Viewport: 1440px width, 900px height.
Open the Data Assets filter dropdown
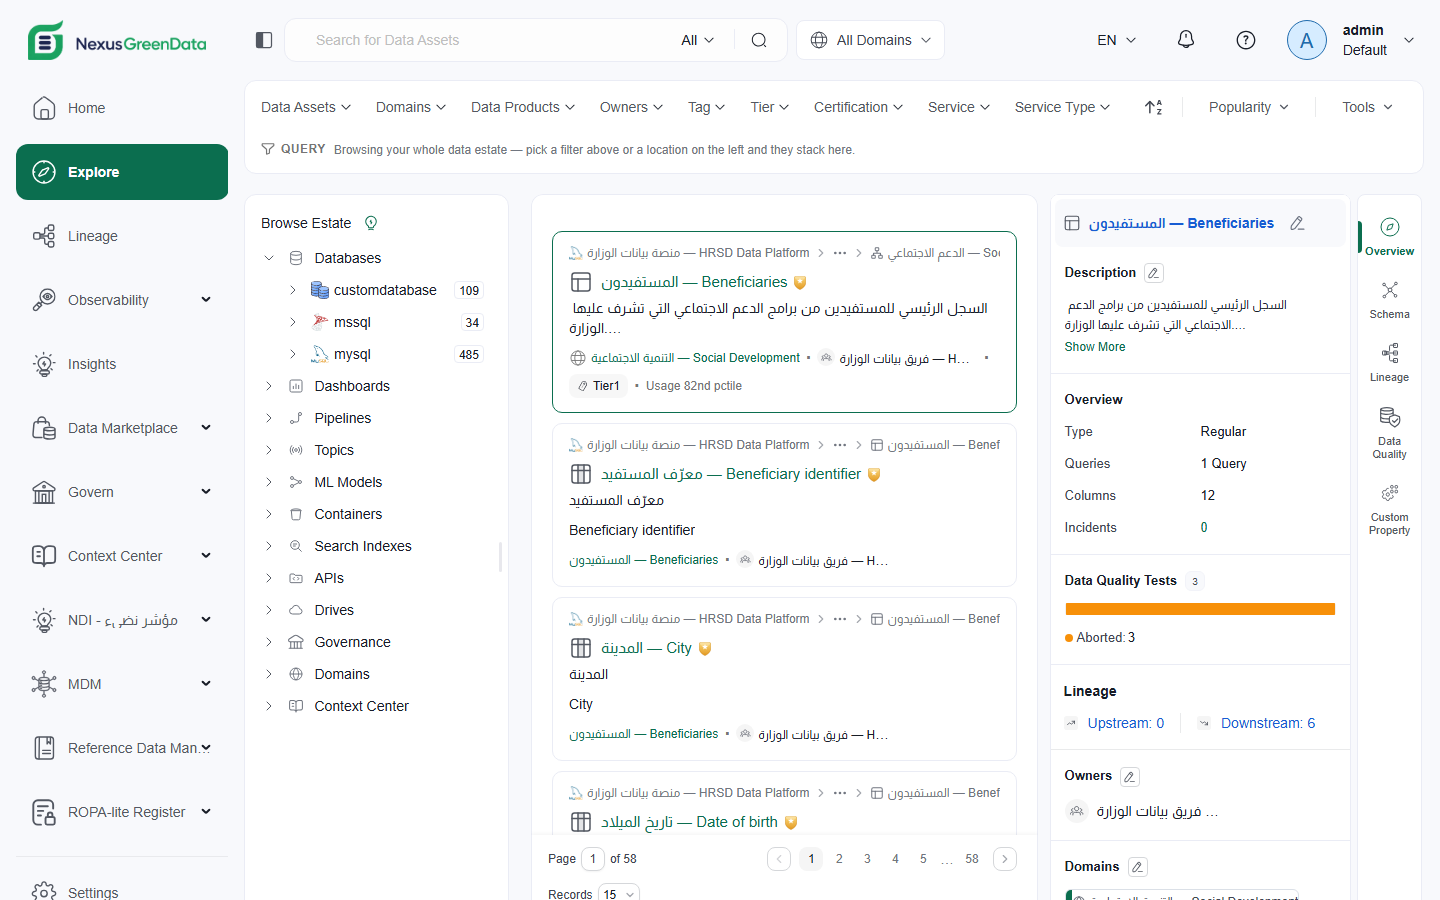pyautogui.click(x=306, y=107)
